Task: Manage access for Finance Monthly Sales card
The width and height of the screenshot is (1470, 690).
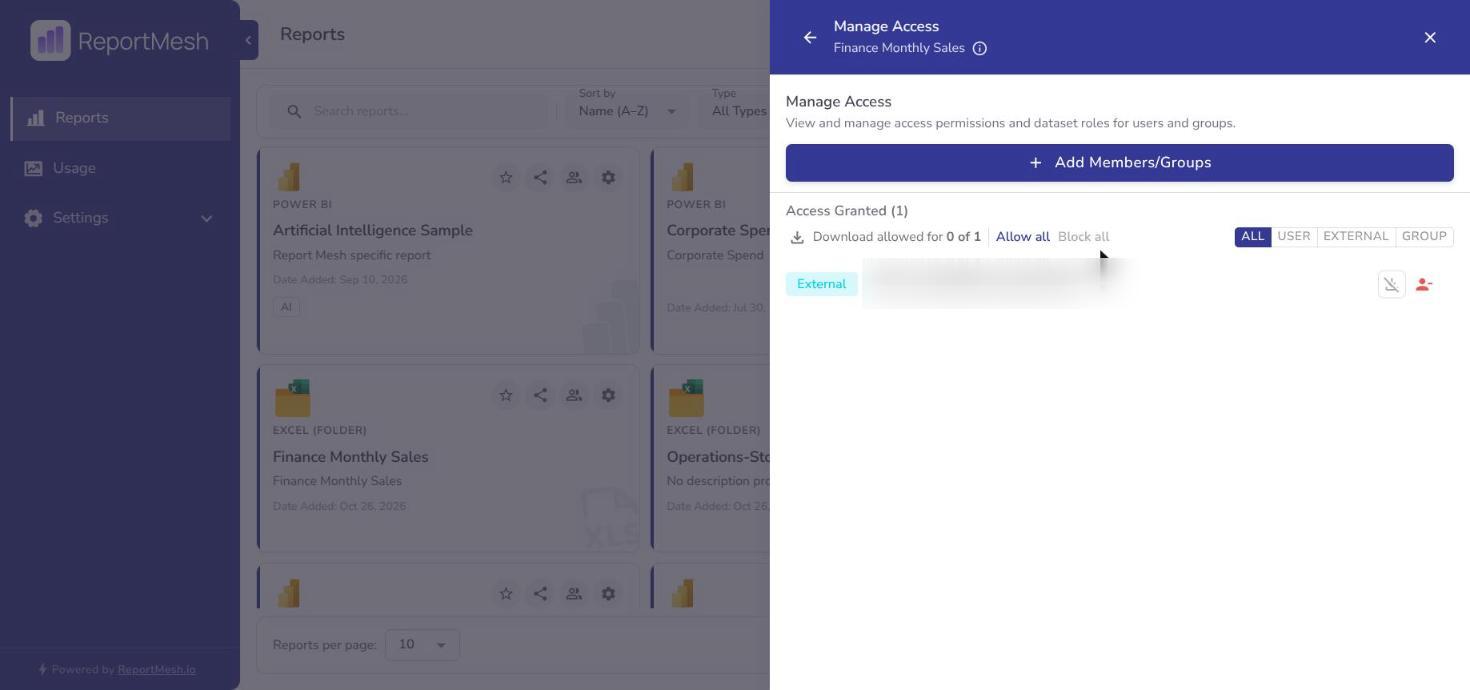Action: coord(574,395)
